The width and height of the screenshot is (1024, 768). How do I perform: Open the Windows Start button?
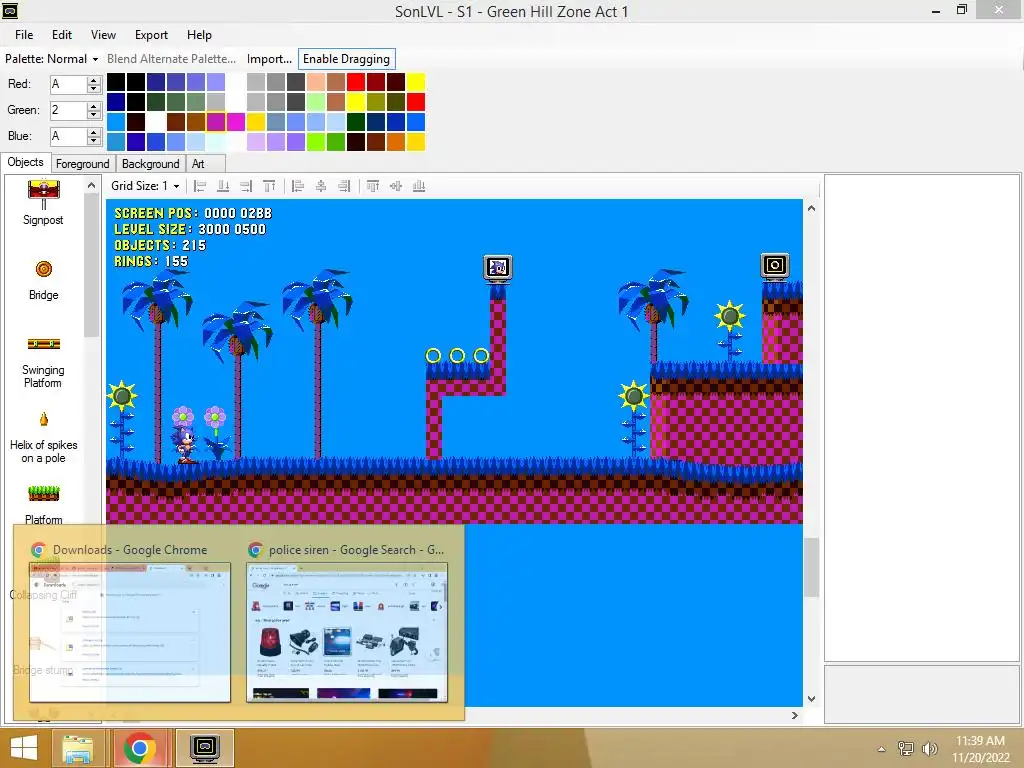24,748
